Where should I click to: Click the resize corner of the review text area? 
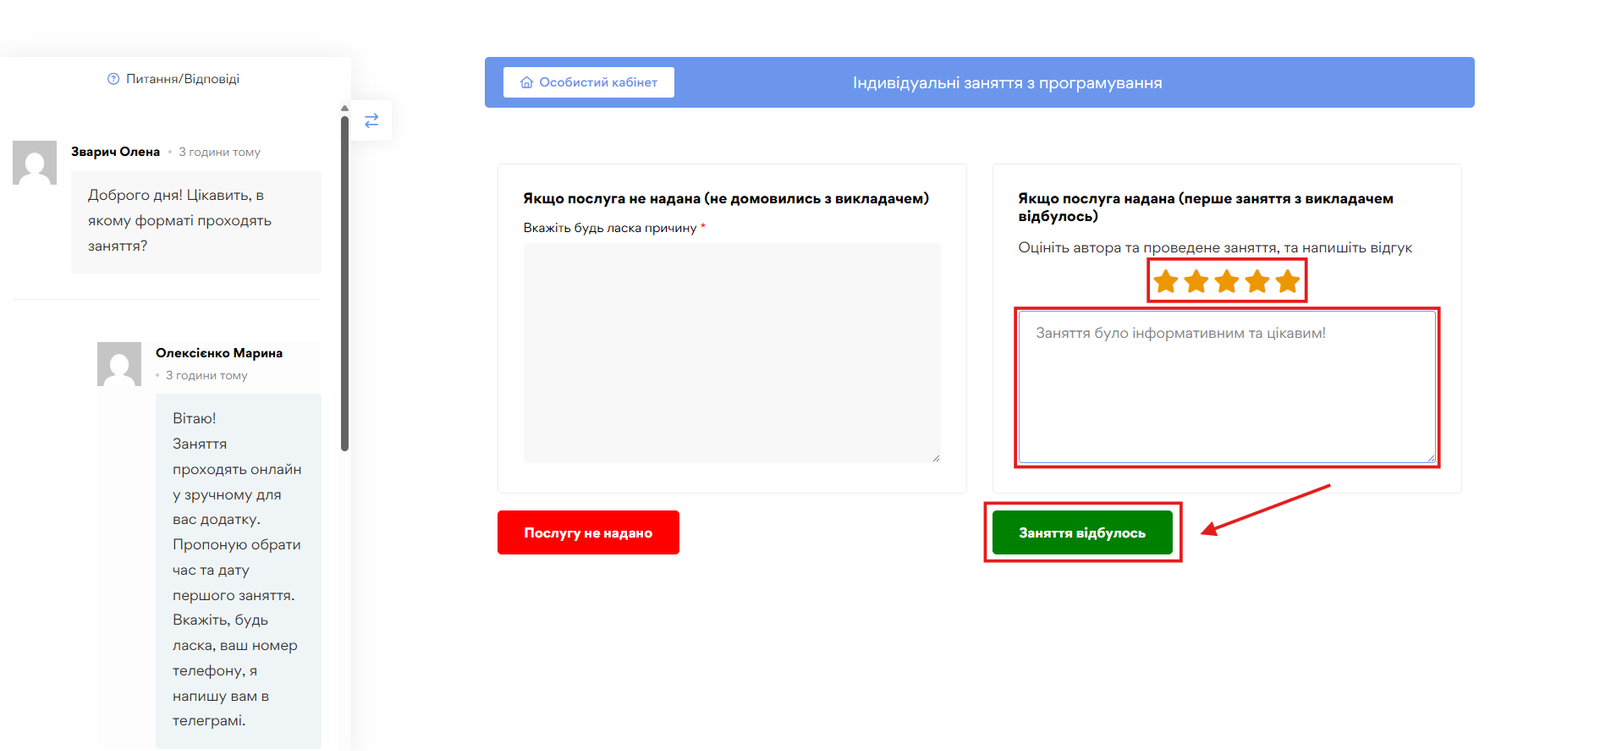coord(1431,458)
